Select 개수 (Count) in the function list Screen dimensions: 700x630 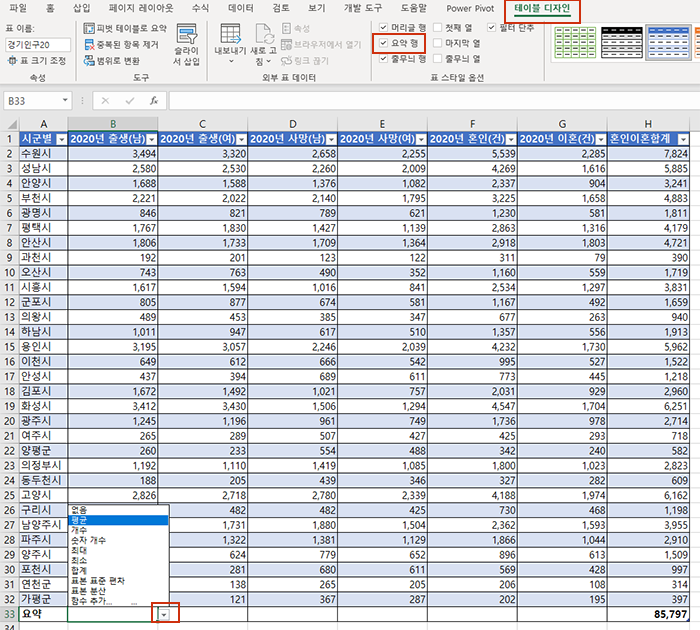(x=118, y=530)
